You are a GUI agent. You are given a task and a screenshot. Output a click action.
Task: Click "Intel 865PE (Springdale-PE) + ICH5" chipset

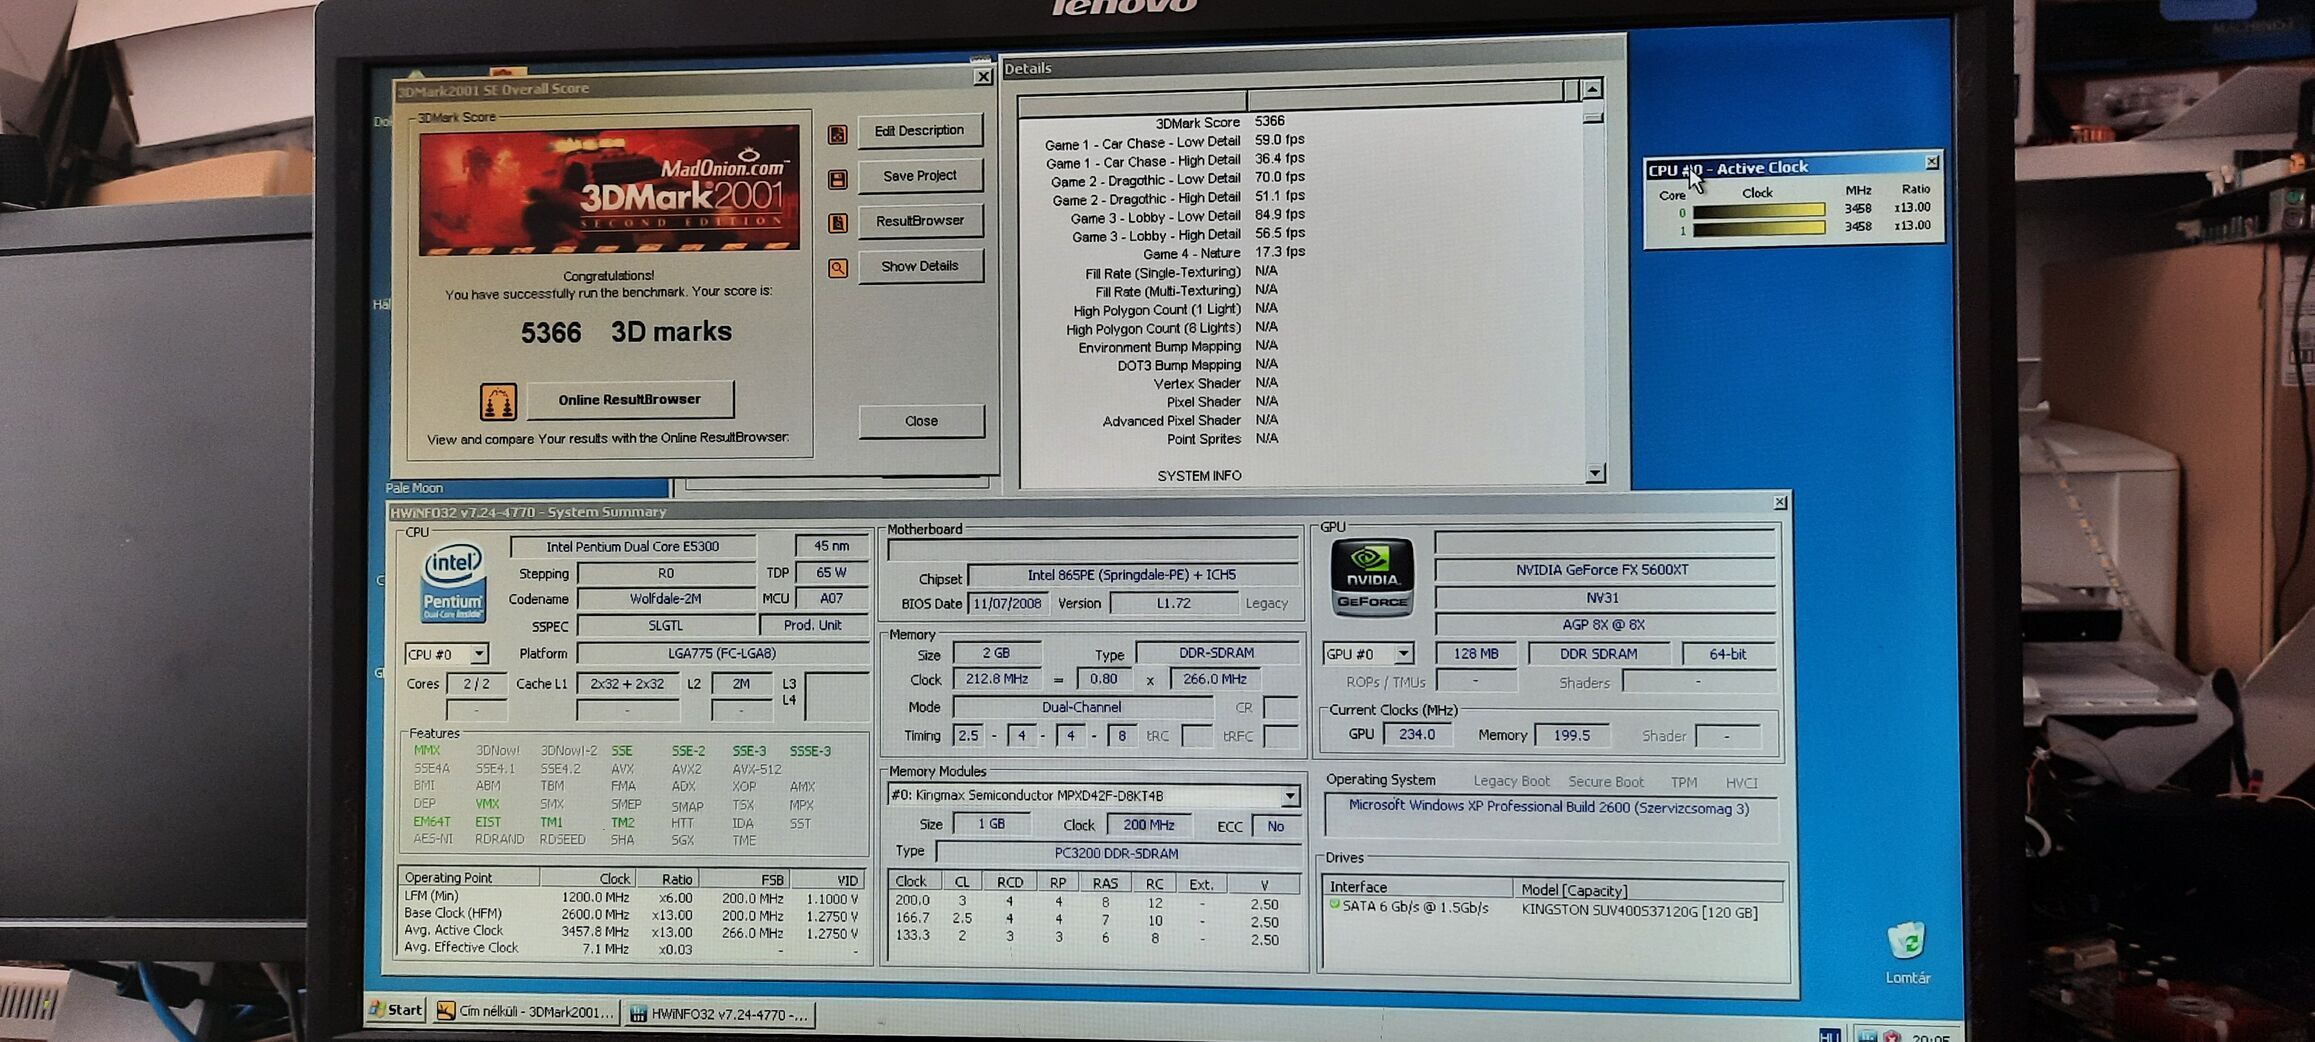pos(1132,575)
